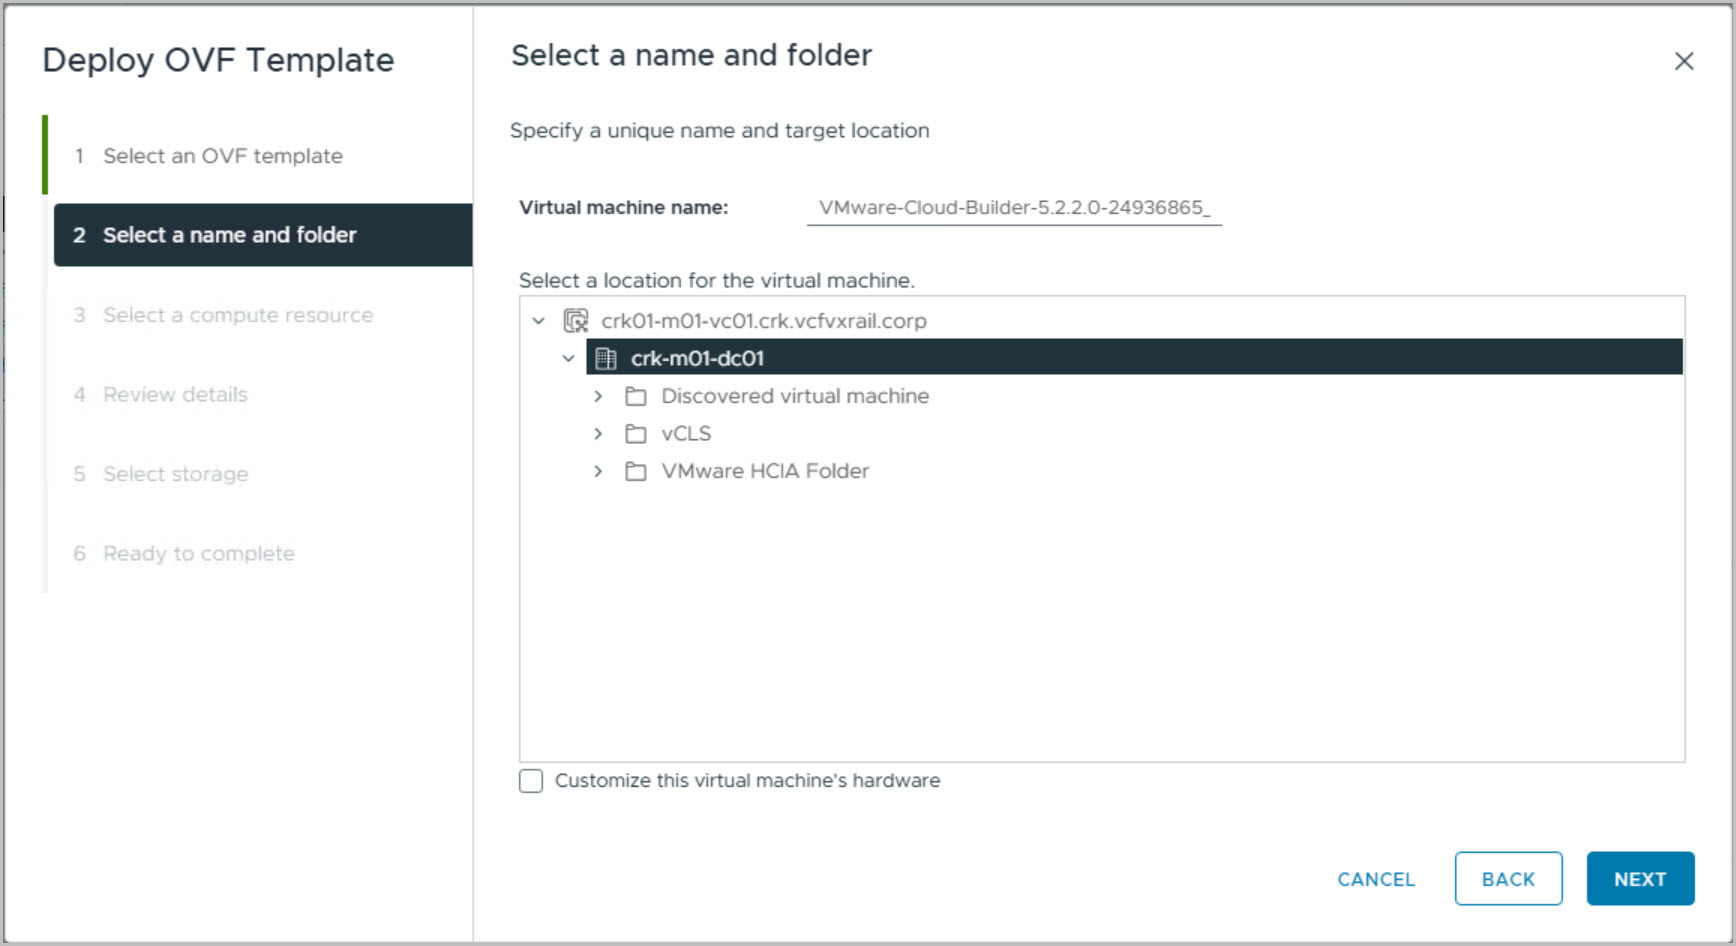This screenshot has width=1736, height=946.
Task: Click the datacenter icon beside crk-m01-dc01
Action: [x=606, y=358]
